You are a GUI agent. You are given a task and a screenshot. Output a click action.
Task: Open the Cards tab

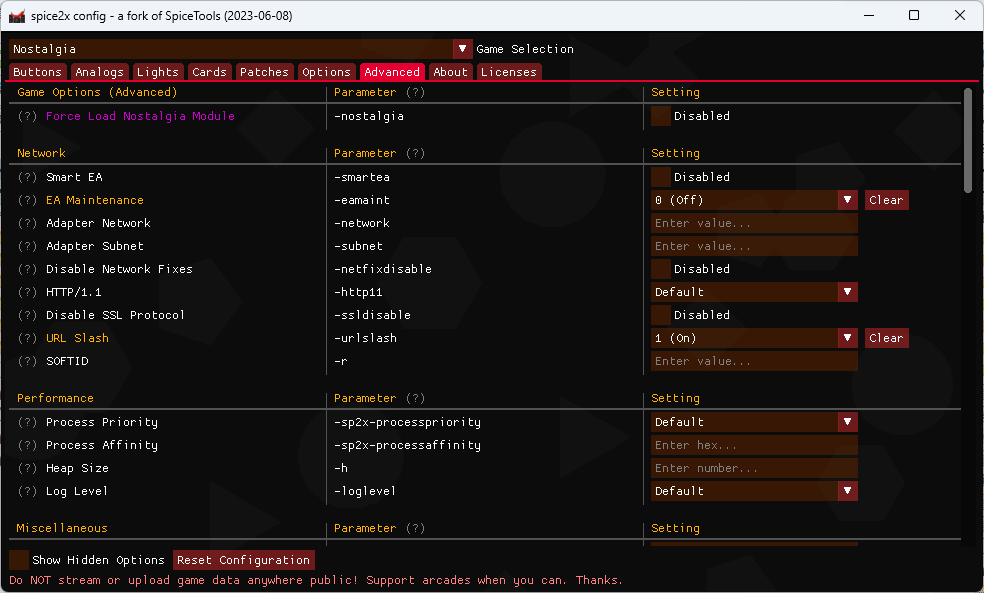click(x=209, y=71)
